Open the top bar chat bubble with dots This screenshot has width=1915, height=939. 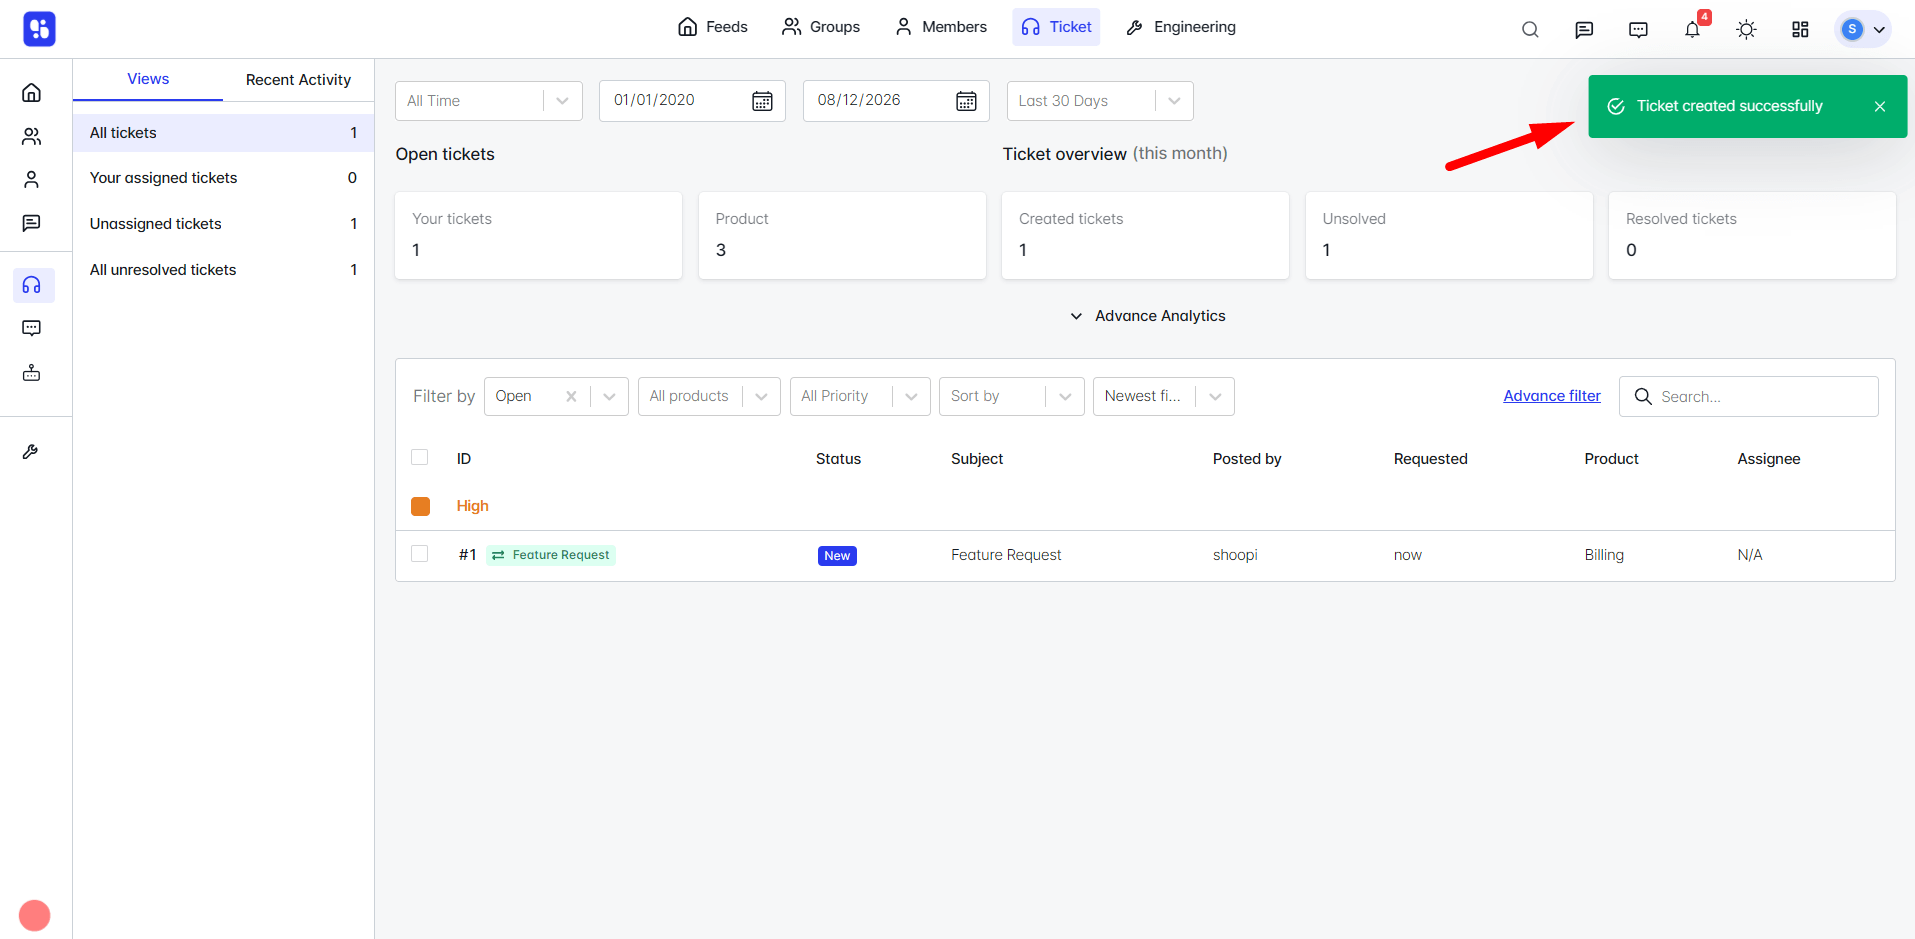pos(1638,29)
